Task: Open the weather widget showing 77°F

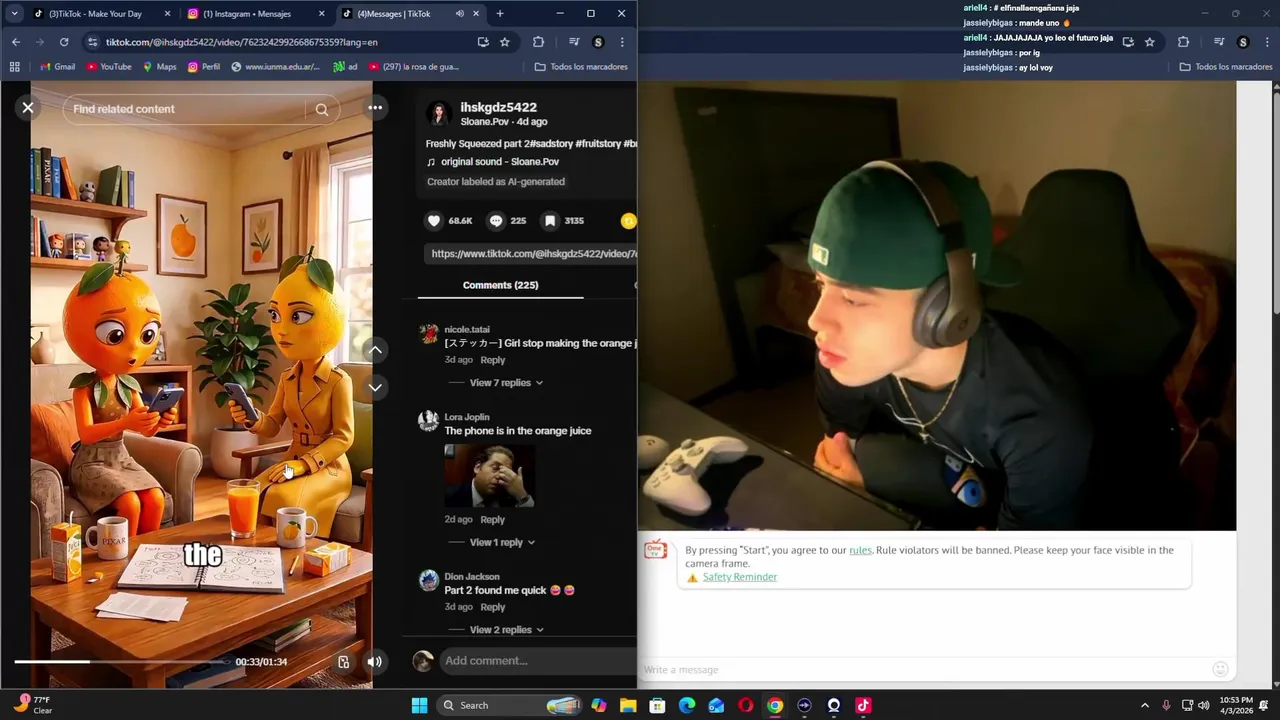Action: click(x=32, y=705)
